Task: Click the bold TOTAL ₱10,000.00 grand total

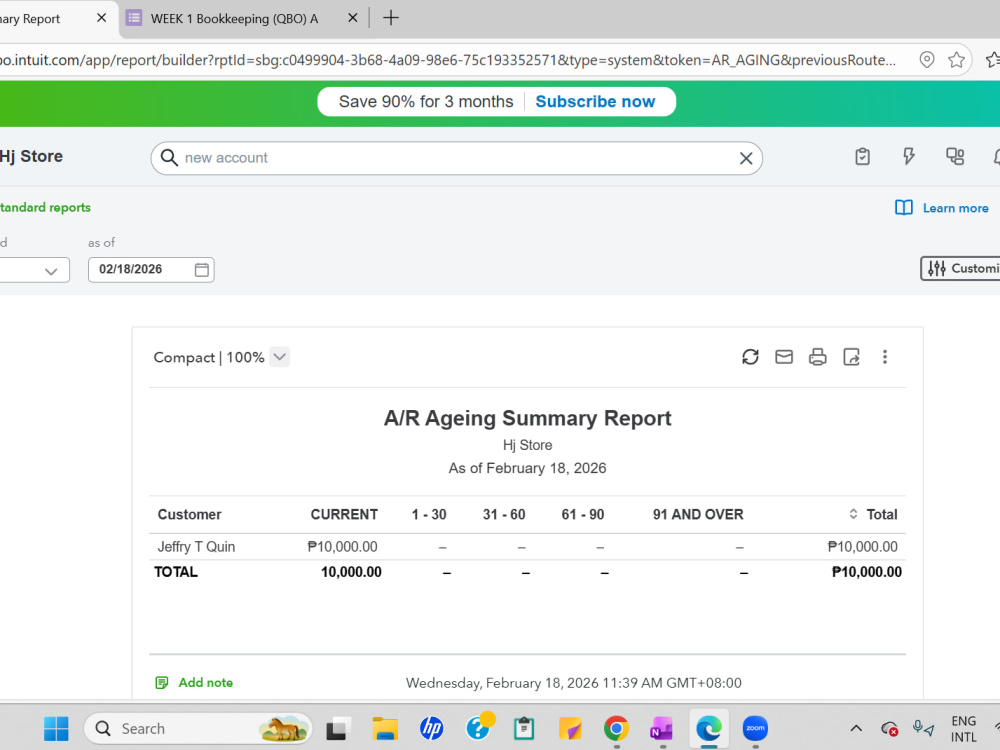Action: click(x=866, y=572)
